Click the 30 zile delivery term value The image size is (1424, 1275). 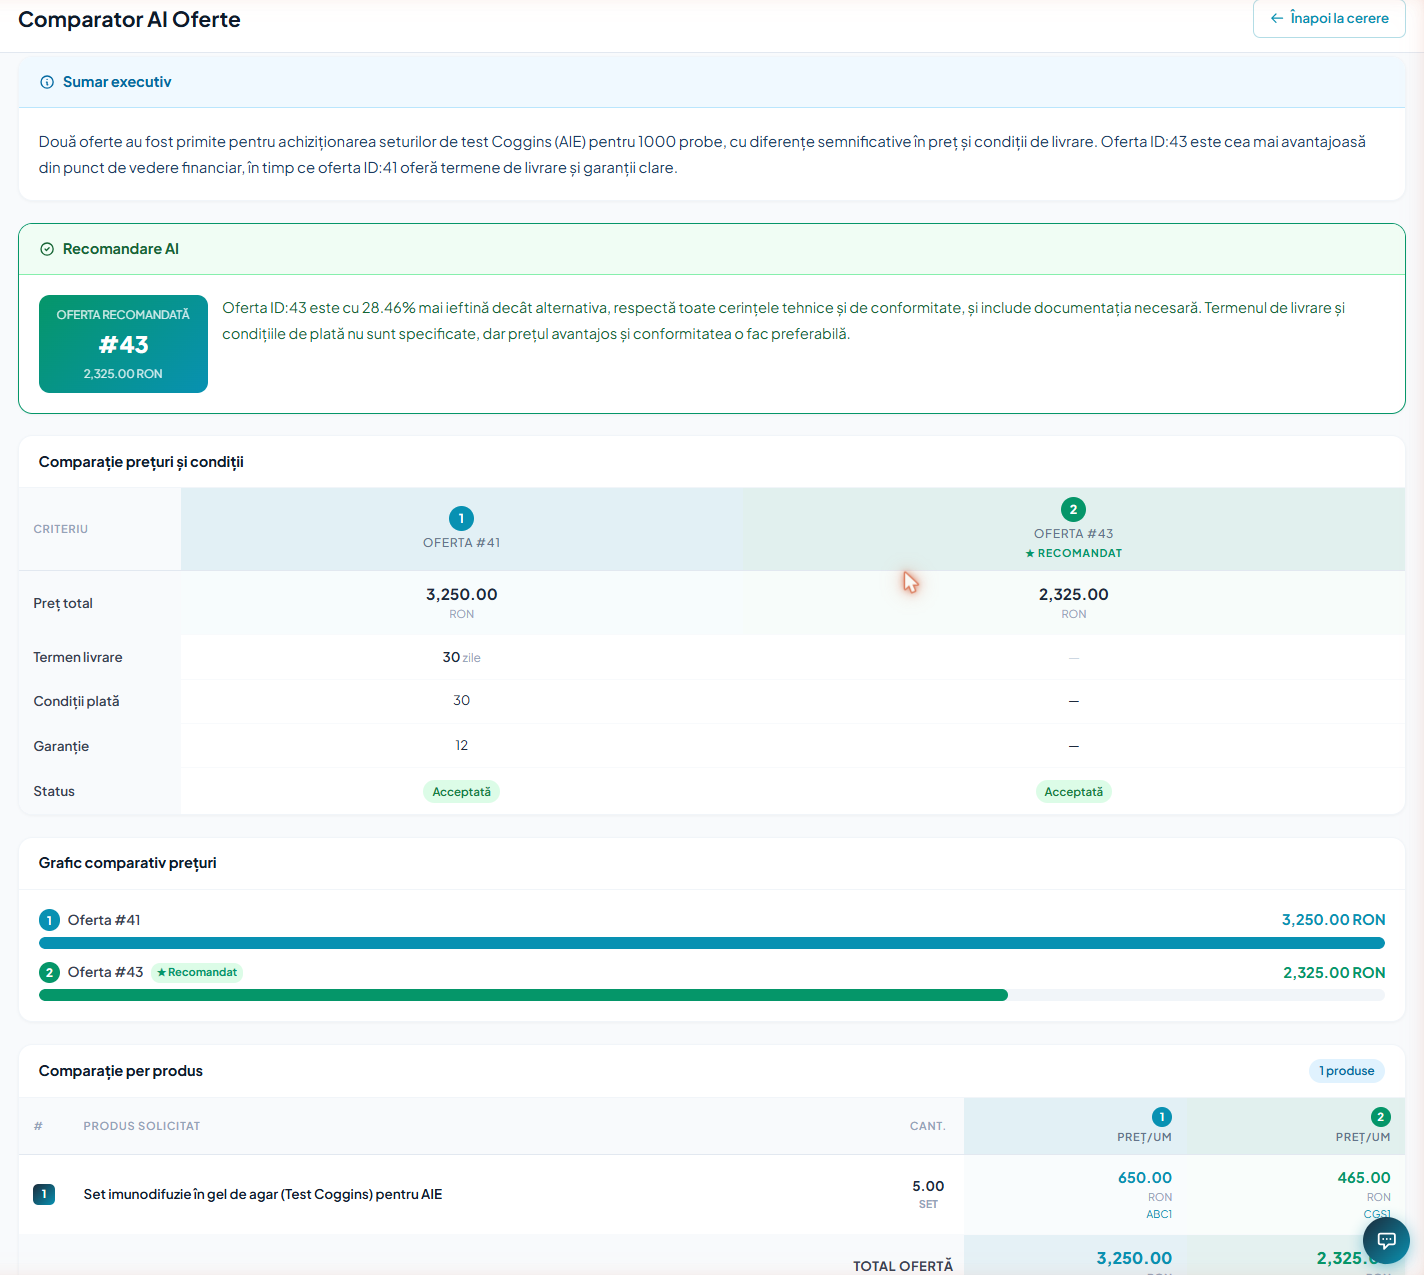coord(461,657)
